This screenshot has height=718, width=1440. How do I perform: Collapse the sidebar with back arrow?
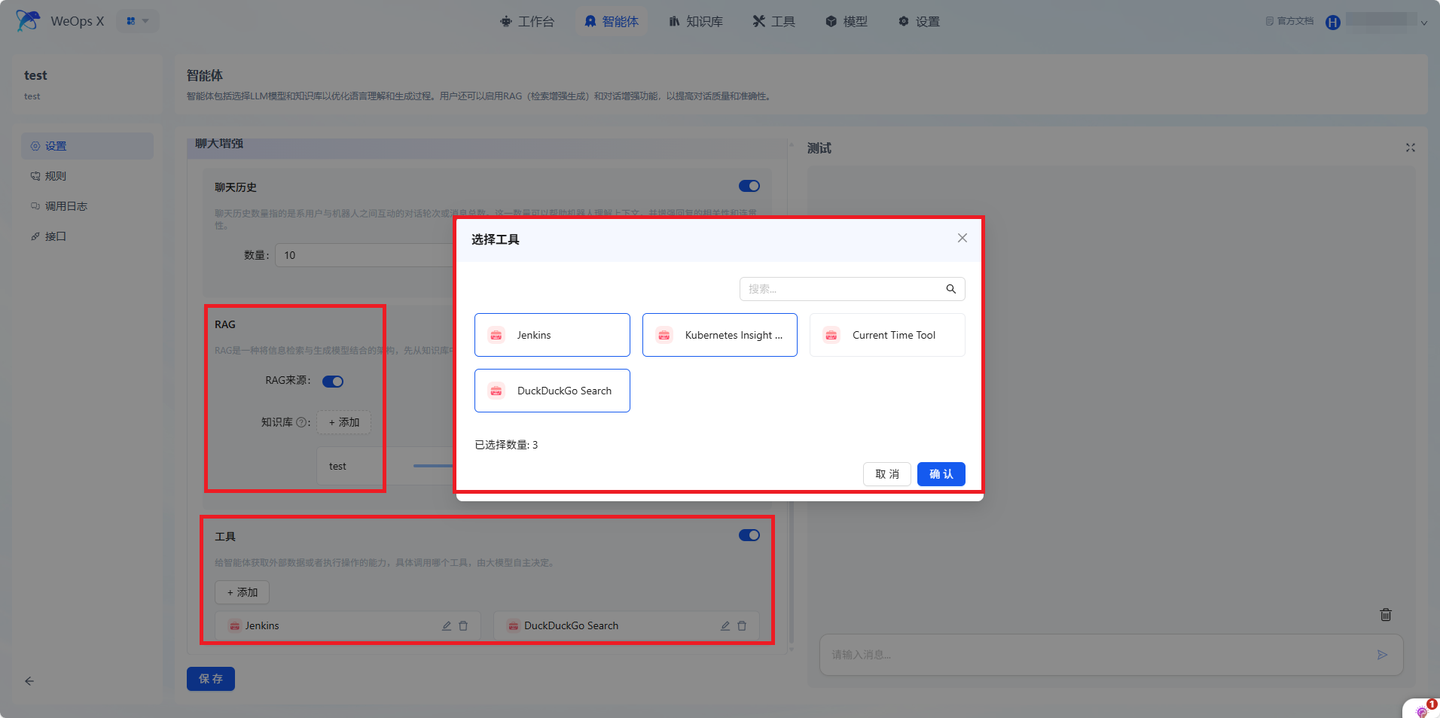(x=29, y=681)
